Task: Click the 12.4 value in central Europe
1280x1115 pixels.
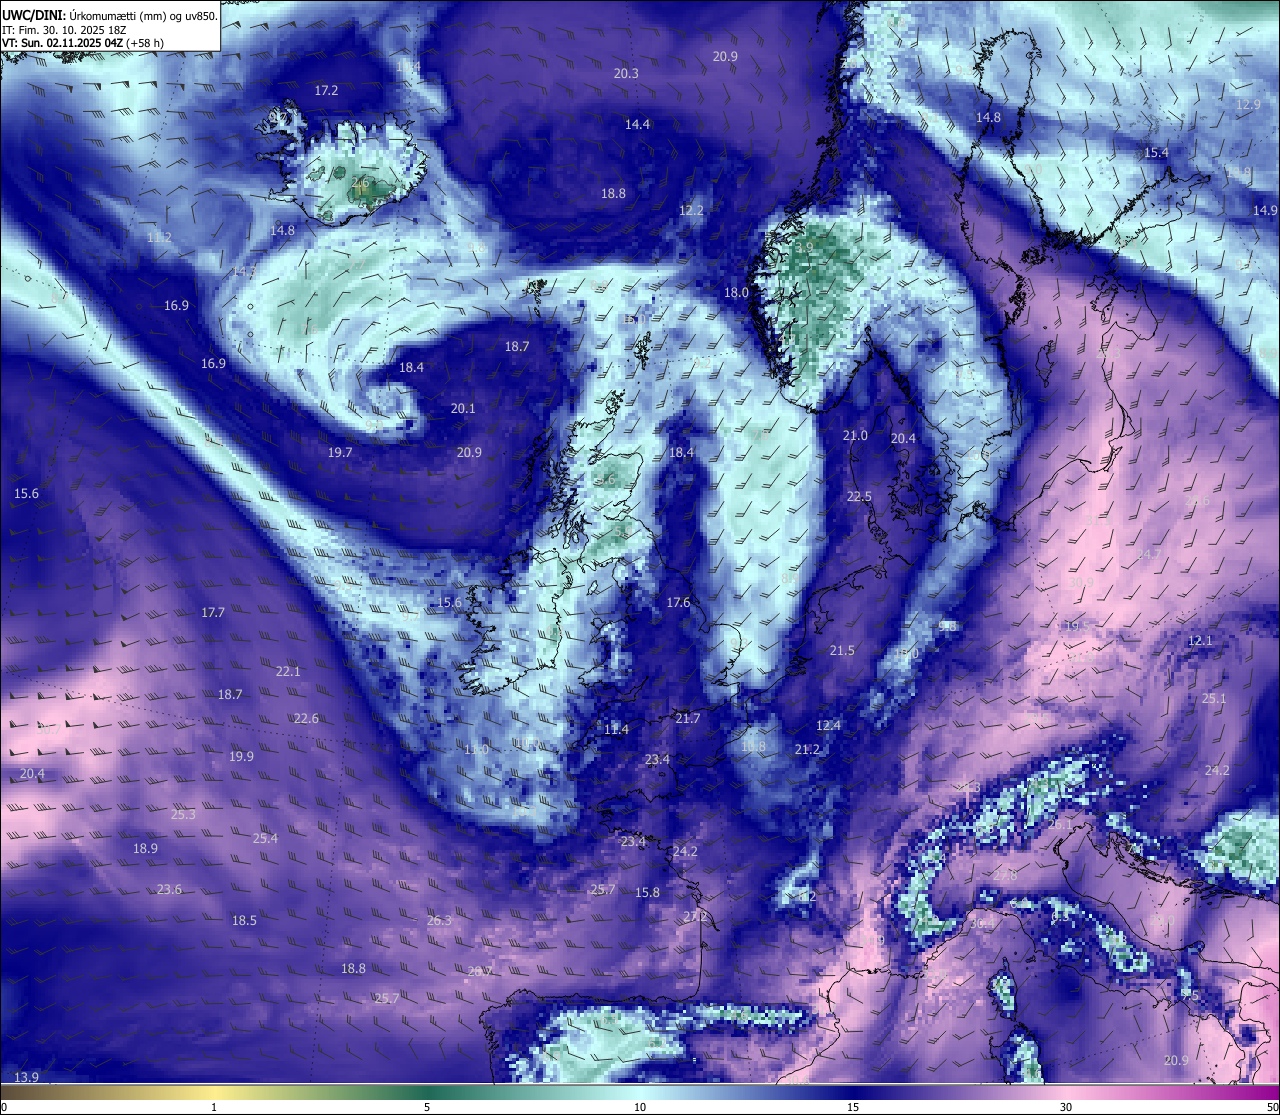Action: [x=828, y=725]
